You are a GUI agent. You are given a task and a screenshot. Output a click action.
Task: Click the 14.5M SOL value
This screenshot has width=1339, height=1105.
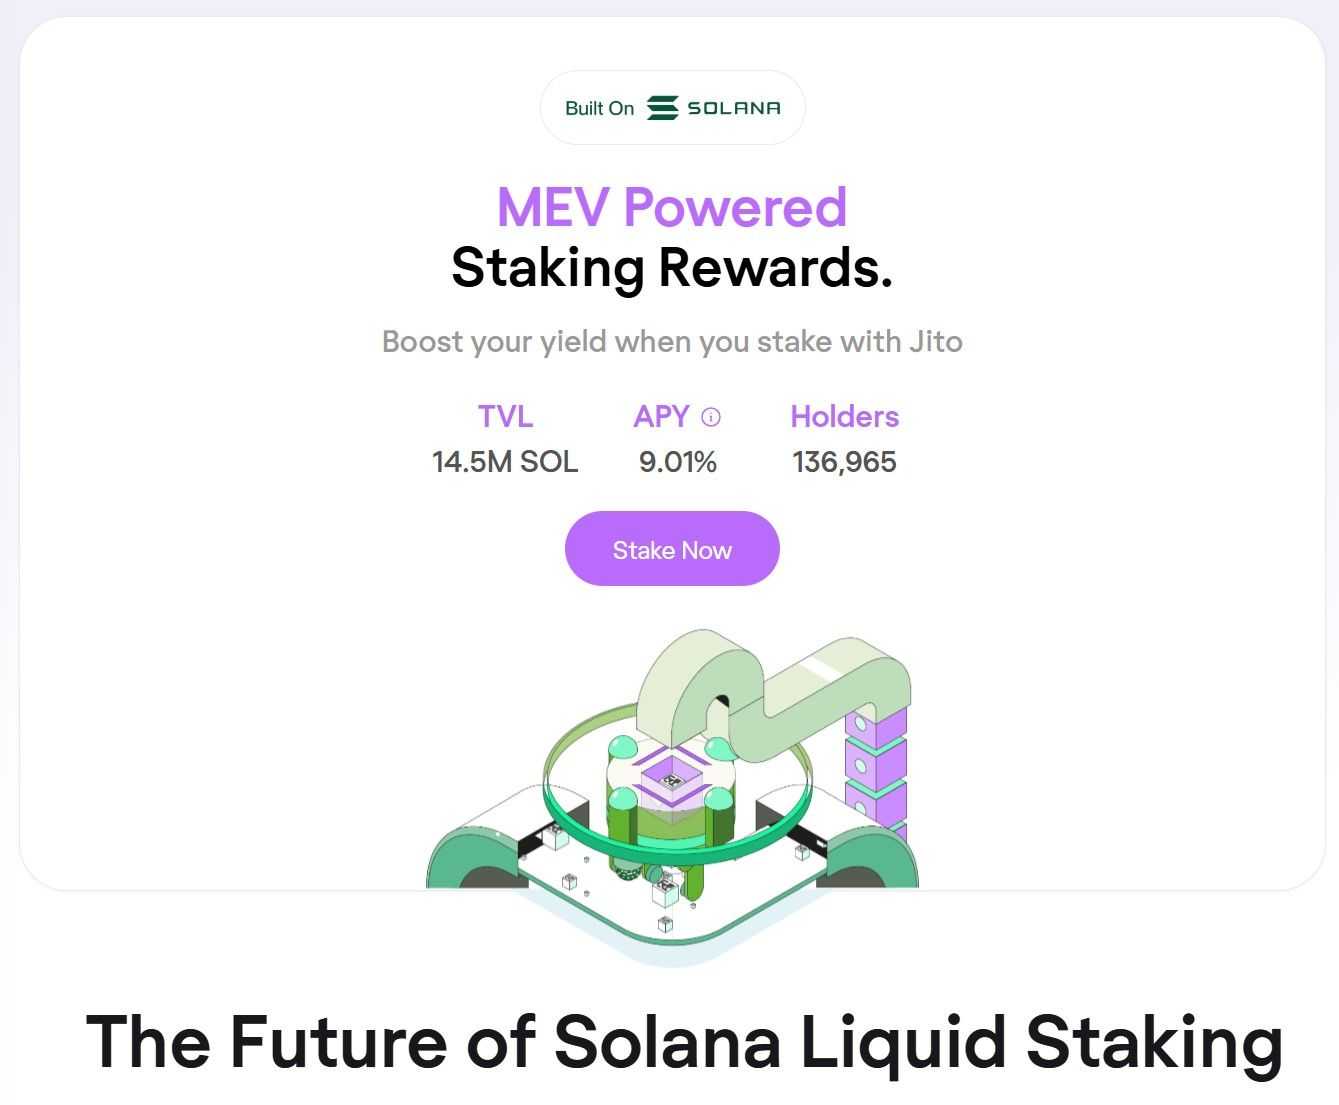(505, 462)
